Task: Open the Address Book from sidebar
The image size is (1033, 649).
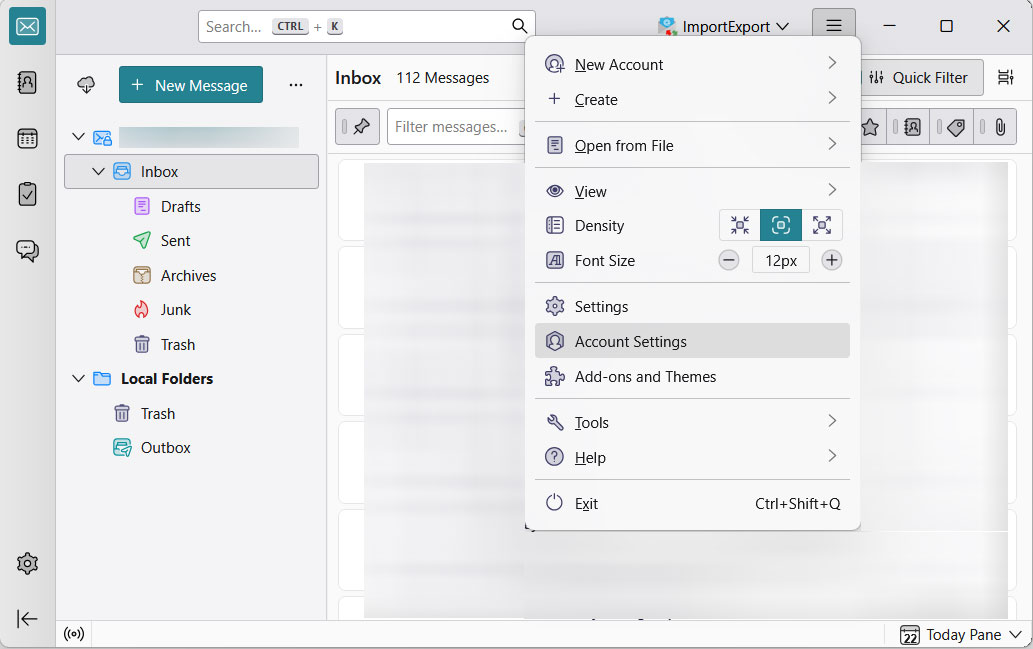Action: (27, 83)
